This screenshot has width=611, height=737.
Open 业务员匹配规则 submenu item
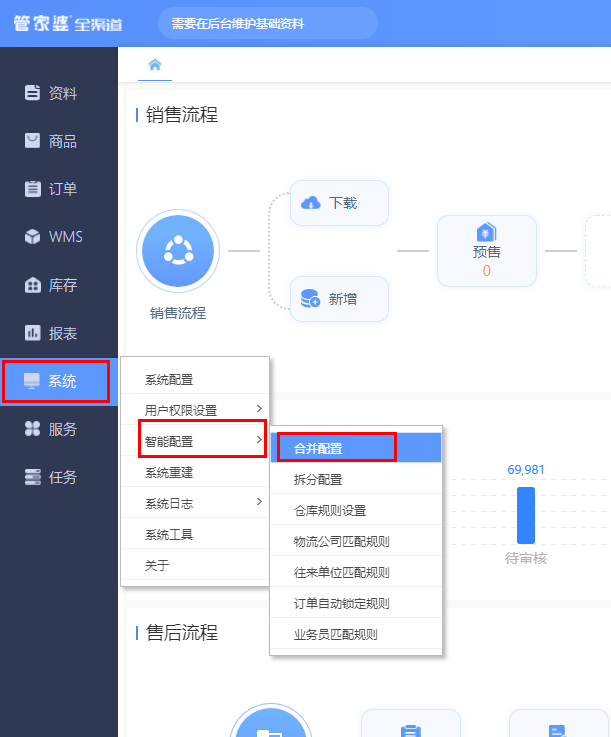point(356,634)
